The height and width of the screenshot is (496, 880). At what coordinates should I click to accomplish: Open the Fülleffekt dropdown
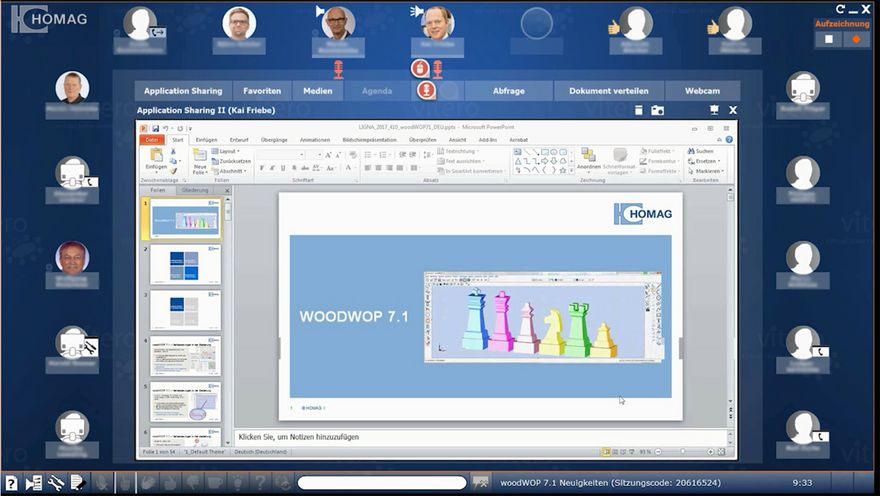656,151
